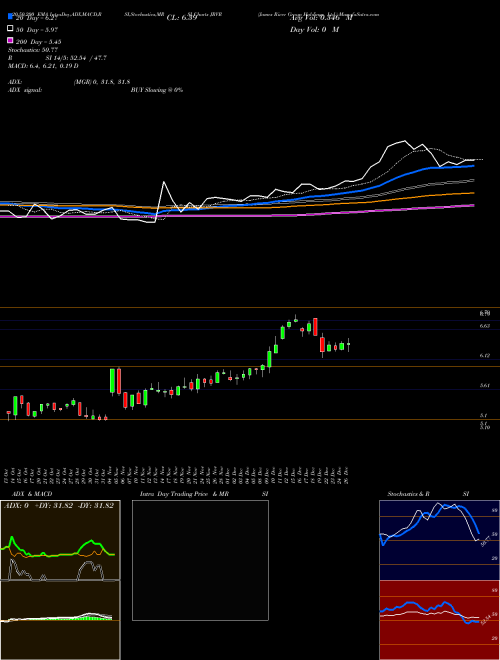The width and height of the screenshot is (500, 660).
Task: Click the '(MGR) 0, 31.8, 31.8' values
Action: [102, 82]
